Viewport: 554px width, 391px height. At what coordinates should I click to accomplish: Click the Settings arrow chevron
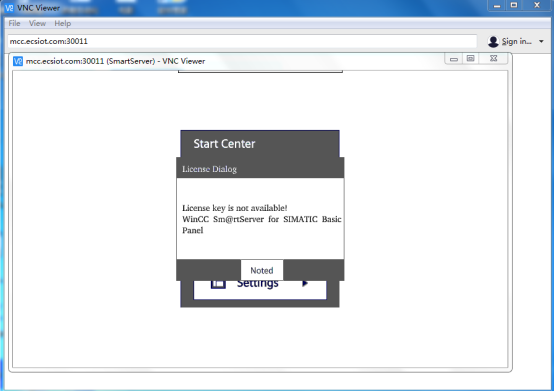point(305,283)
